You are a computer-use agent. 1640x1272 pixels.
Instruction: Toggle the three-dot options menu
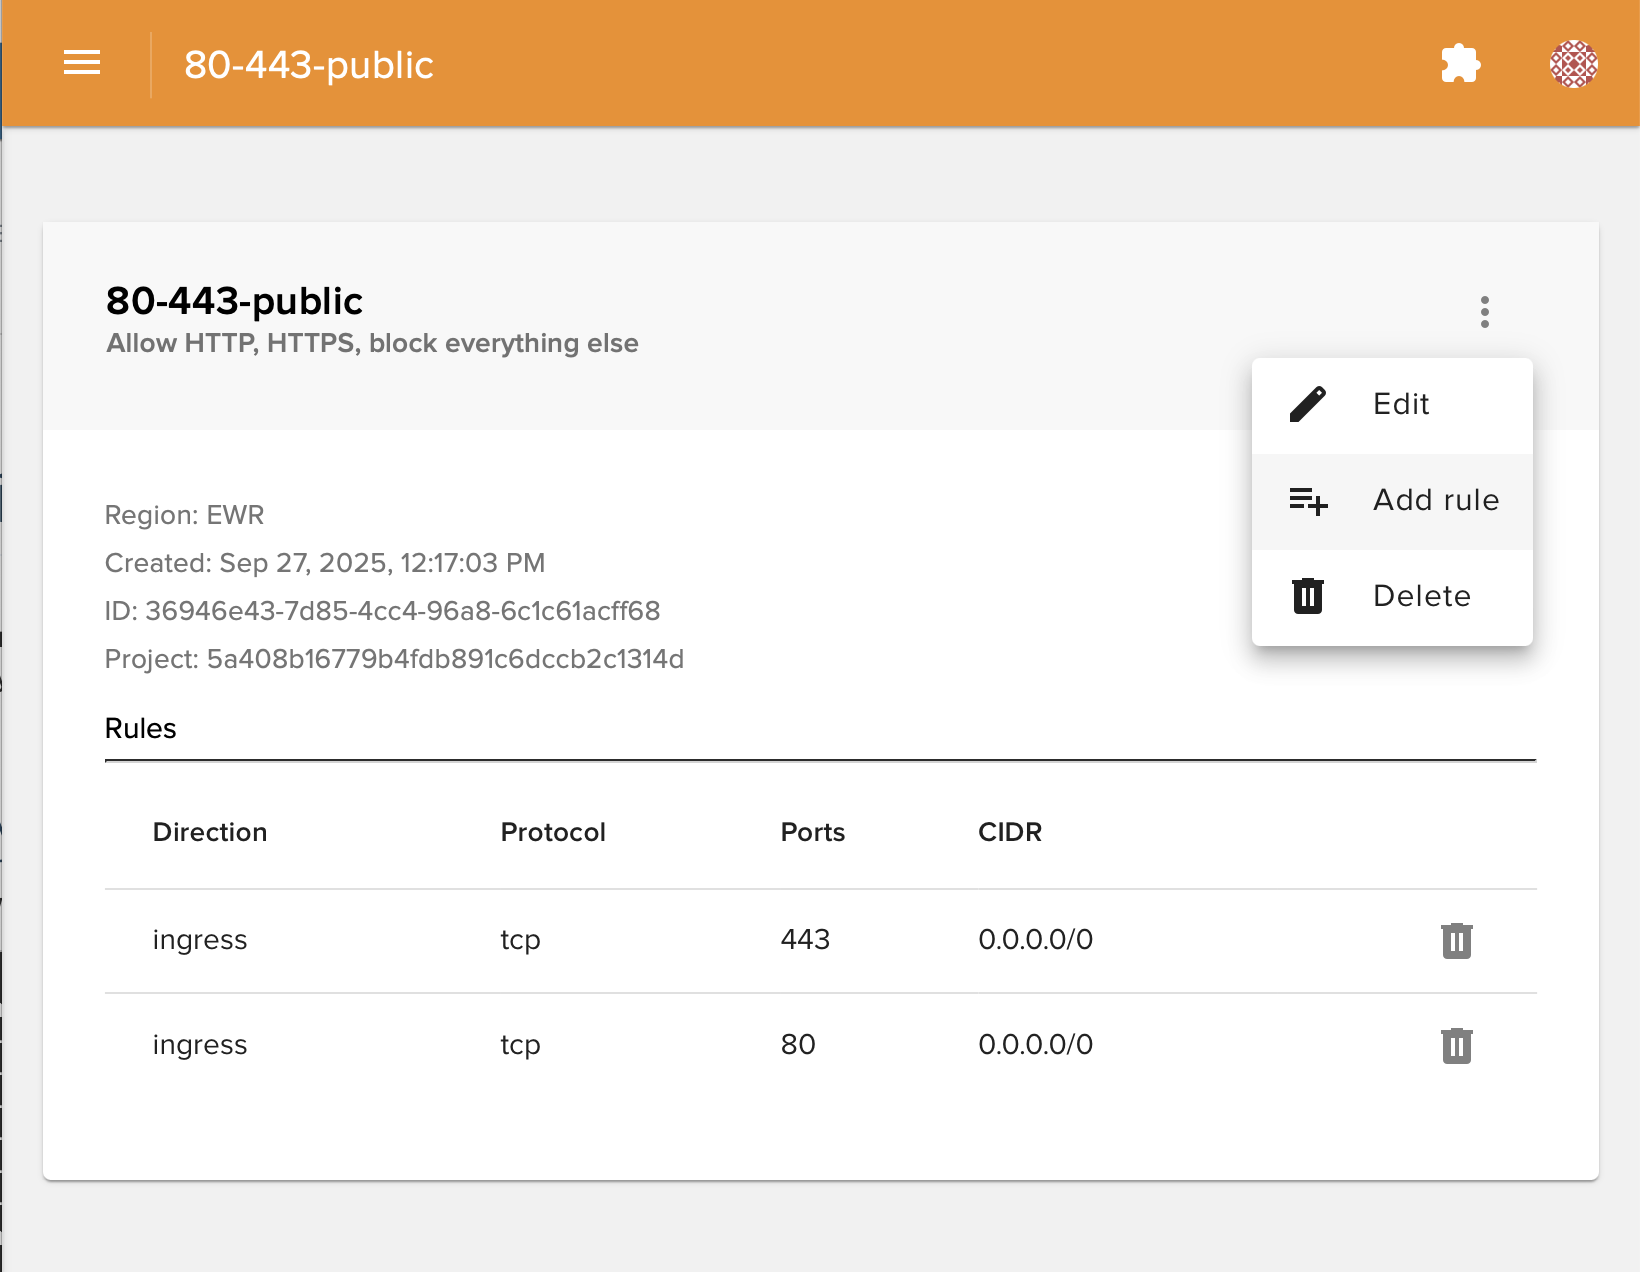point(1484,312)
